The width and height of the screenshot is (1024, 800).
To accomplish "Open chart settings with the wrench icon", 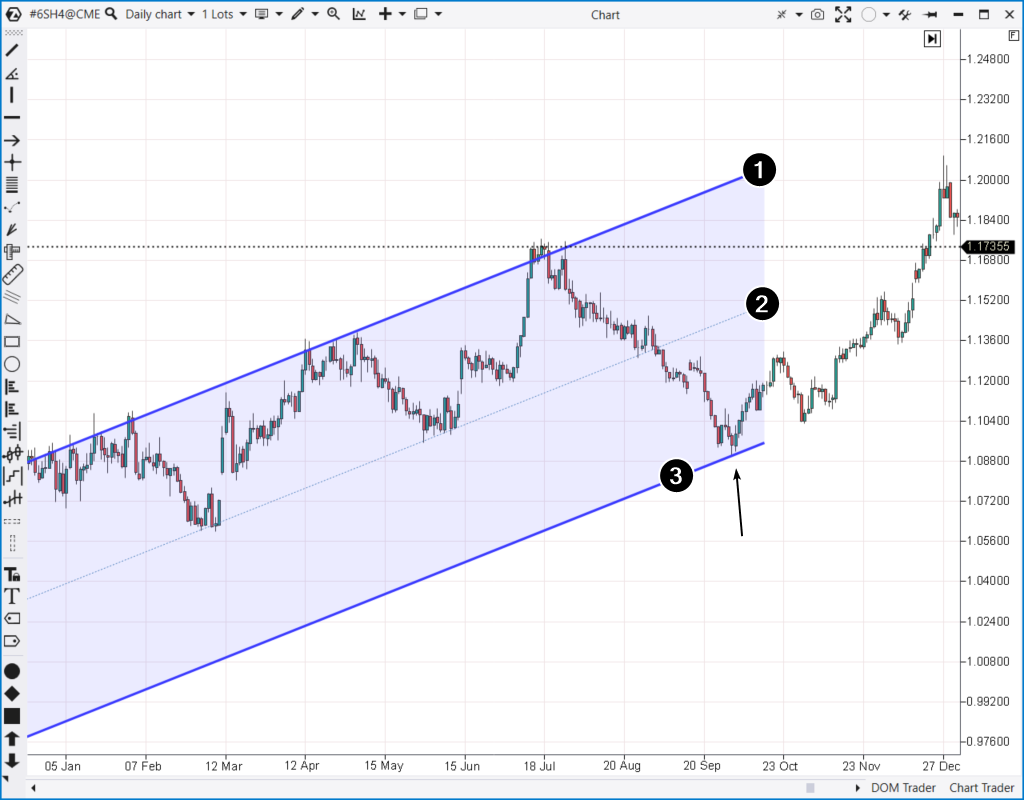I will [905, 14].
